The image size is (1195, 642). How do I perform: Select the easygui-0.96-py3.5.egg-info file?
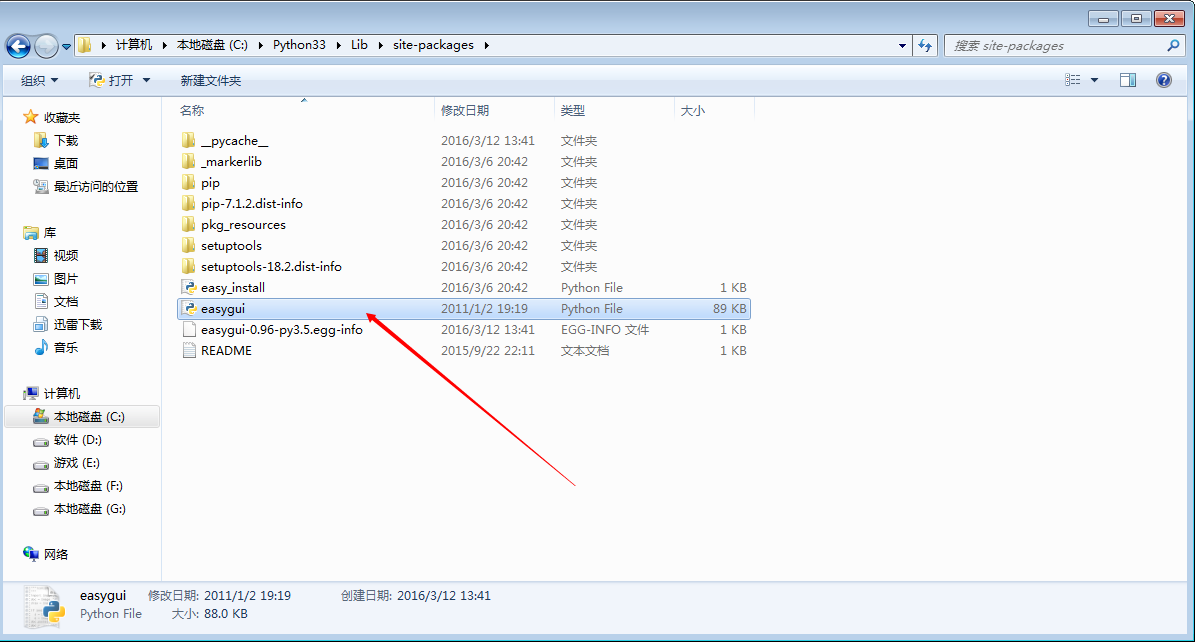[281, 330]
